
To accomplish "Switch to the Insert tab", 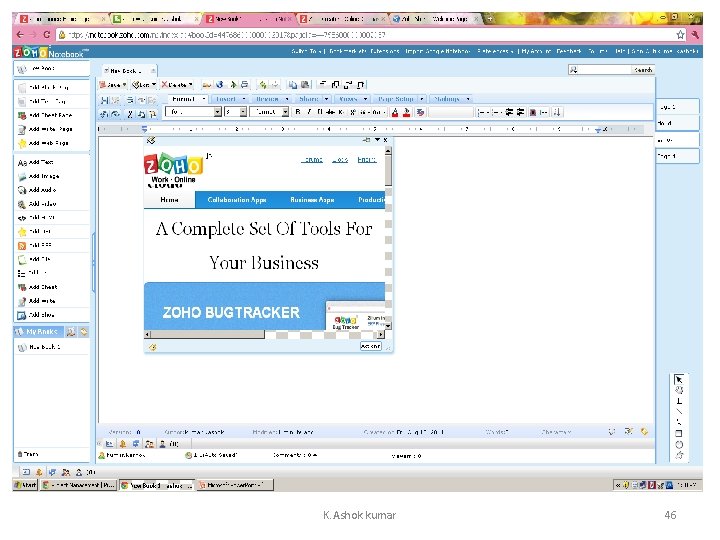I will point(225,99).
